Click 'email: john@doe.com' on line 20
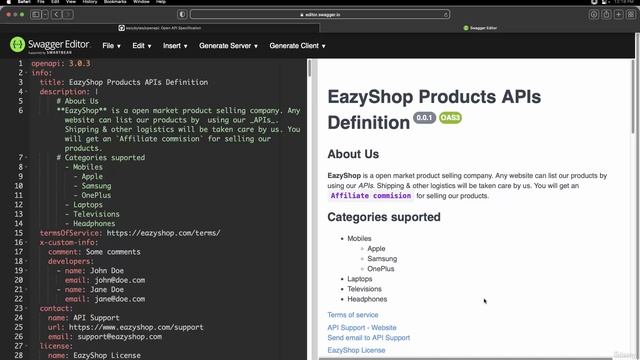 105,280
